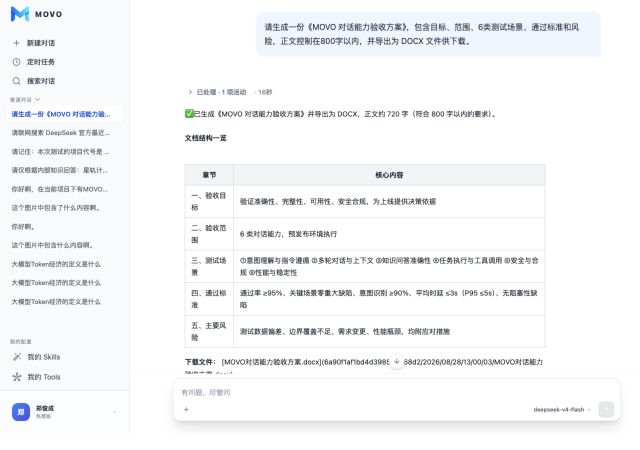The height and width of the screenshot is (450, 640).
Task: Click the 搜索对话 magnifier icon
Action: pyautogui.click(x=16, y=81)
